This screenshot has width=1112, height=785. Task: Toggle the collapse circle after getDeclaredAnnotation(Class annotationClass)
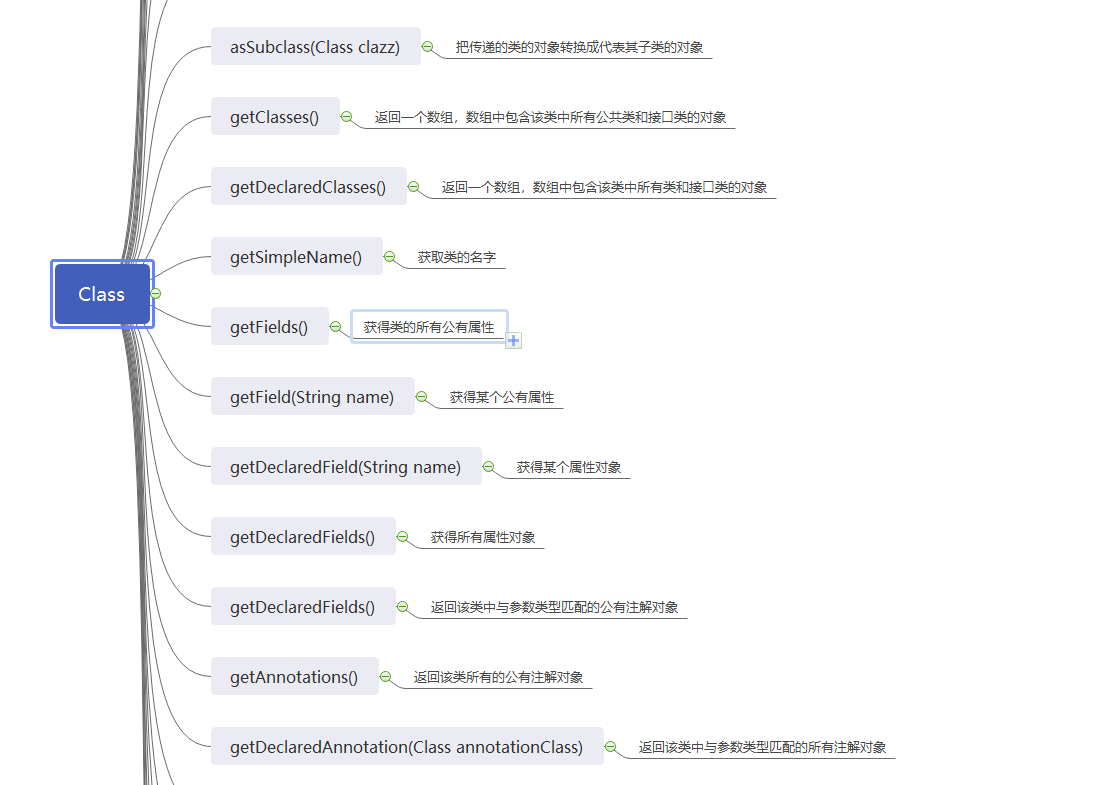[x=610, y=747]
